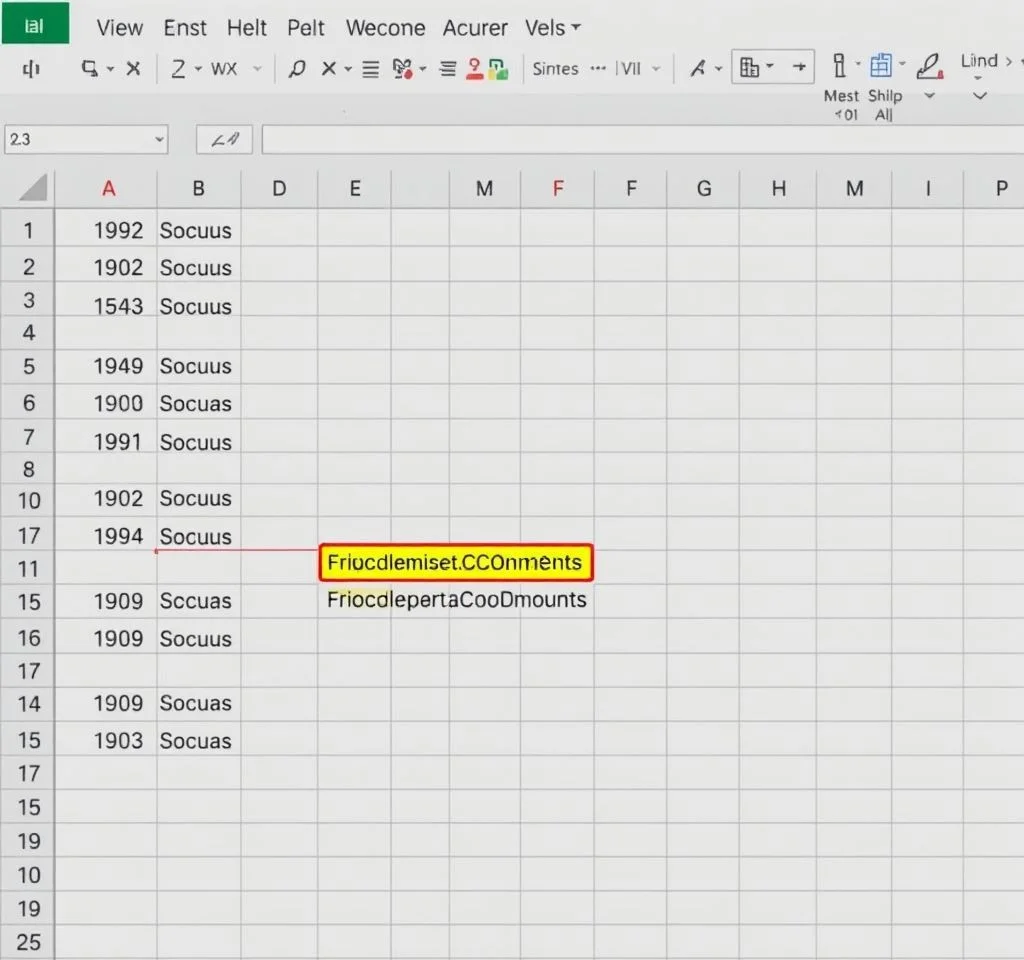
Task: Click the three-dots more options icon
Action: tap(599, 68)
